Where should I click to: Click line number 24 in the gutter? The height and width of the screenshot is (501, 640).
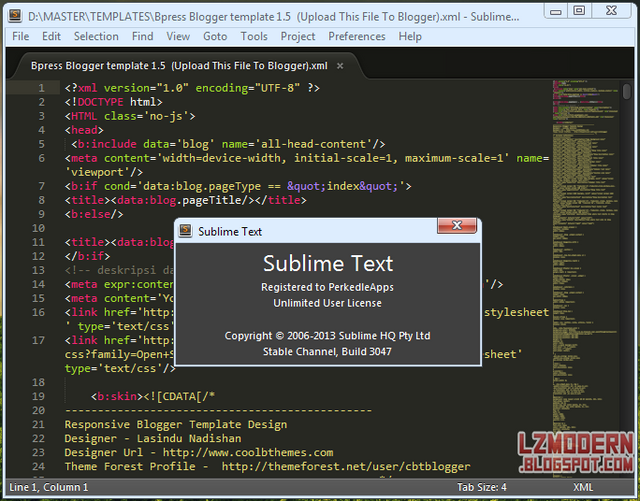[x=38, y=466]
